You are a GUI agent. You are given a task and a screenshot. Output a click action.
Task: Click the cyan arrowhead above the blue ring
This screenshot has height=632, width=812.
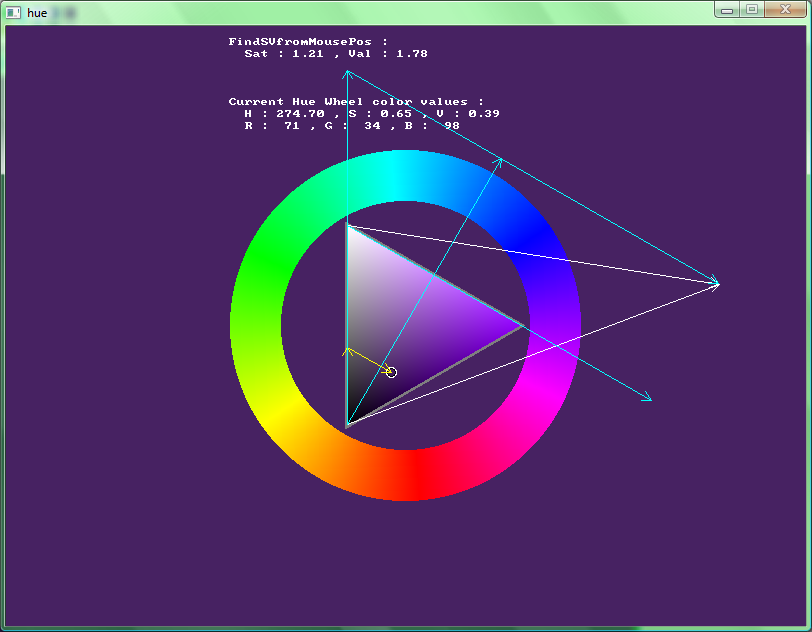coord(499,161)
